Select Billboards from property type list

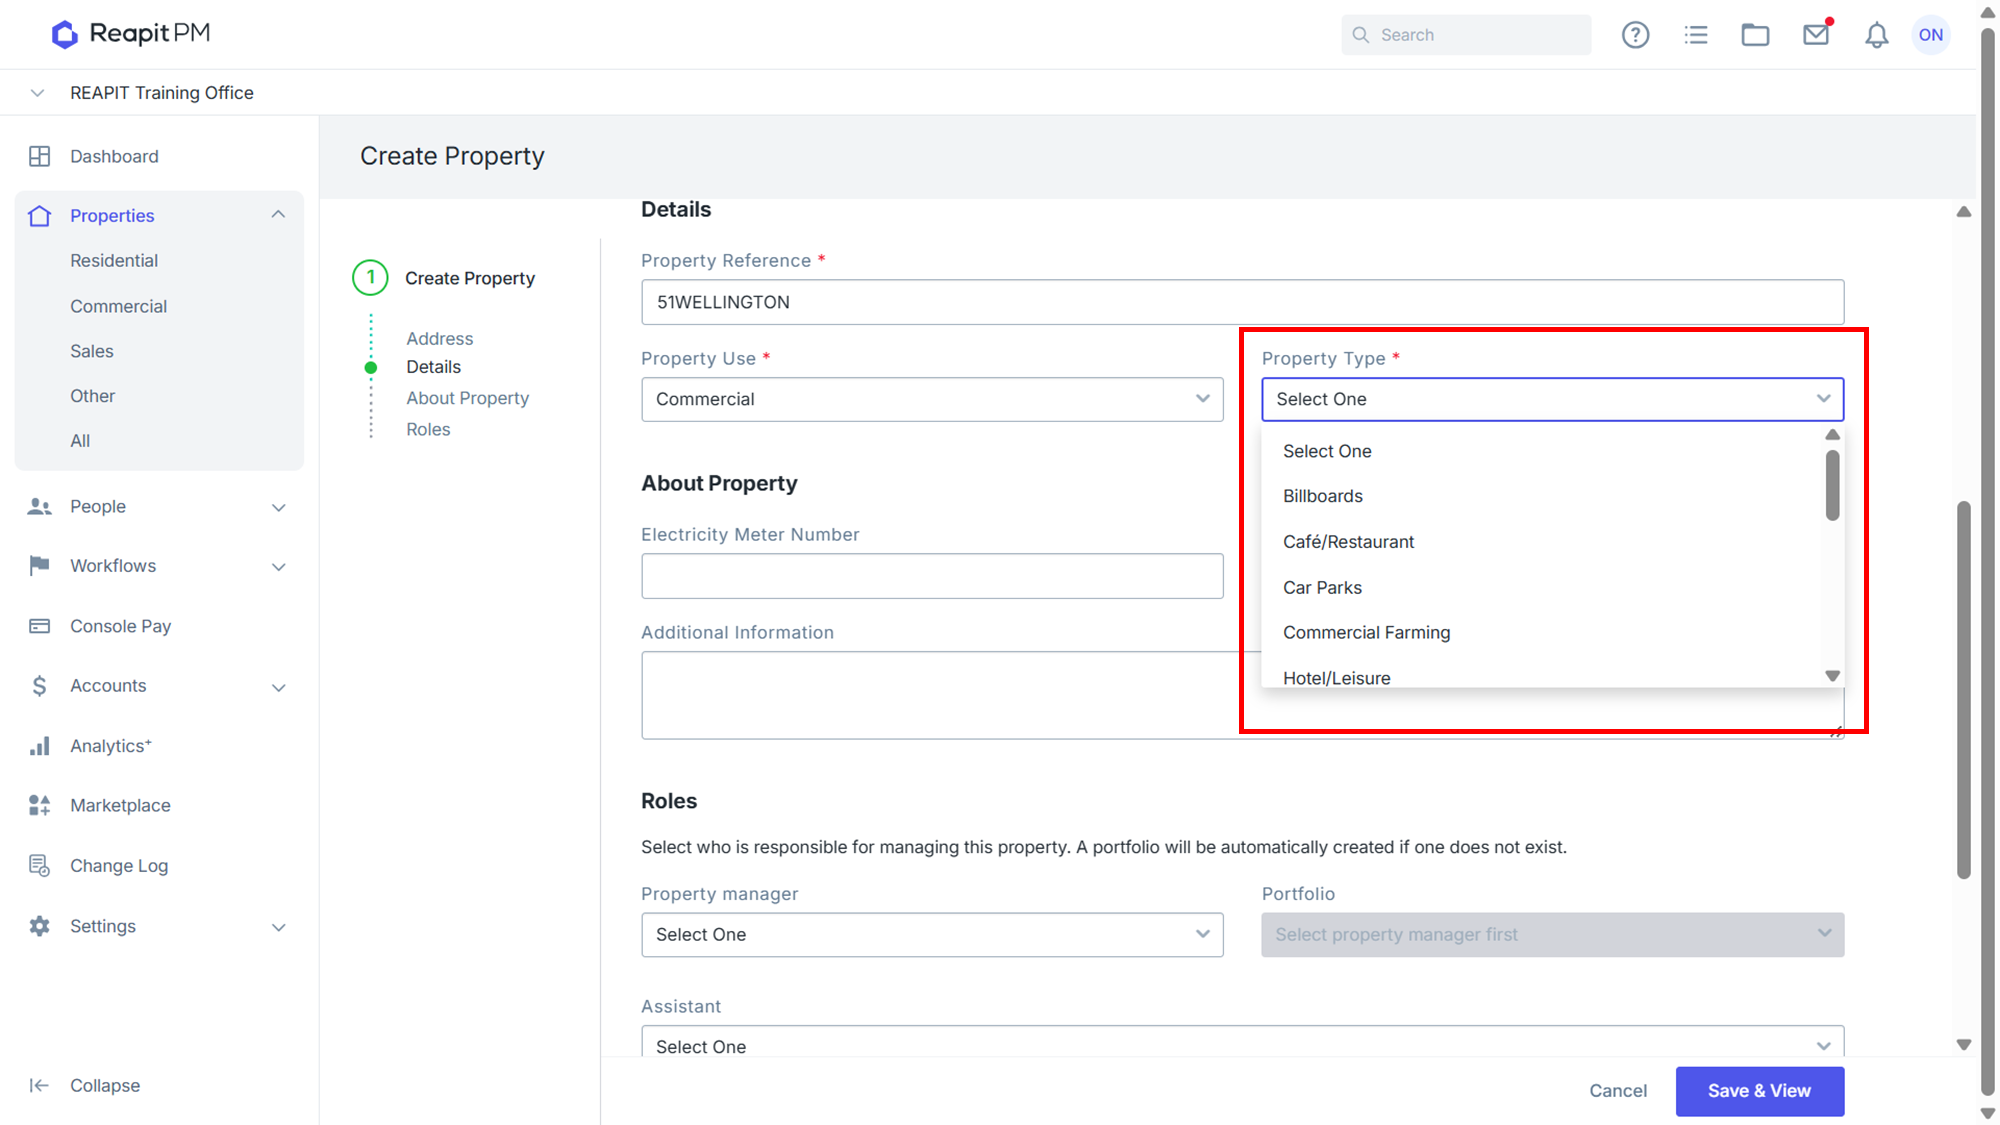pos(1542,496)
